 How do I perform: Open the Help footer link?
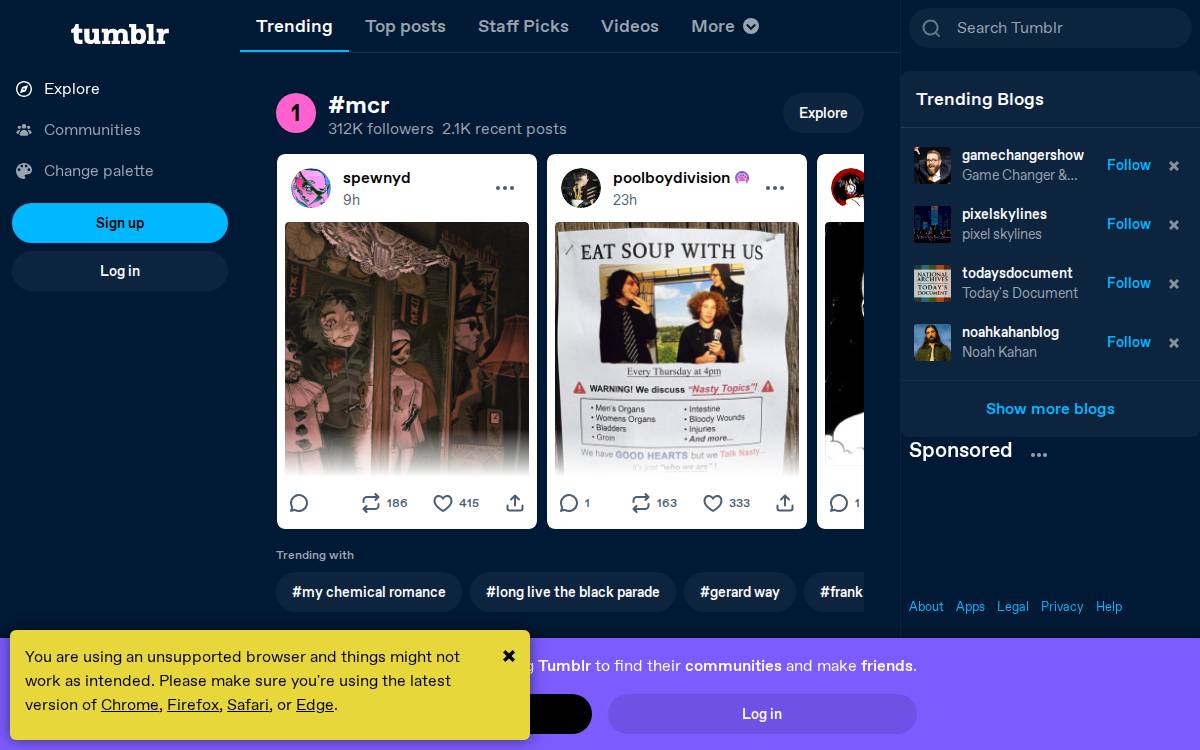[x=1109, y=606]
